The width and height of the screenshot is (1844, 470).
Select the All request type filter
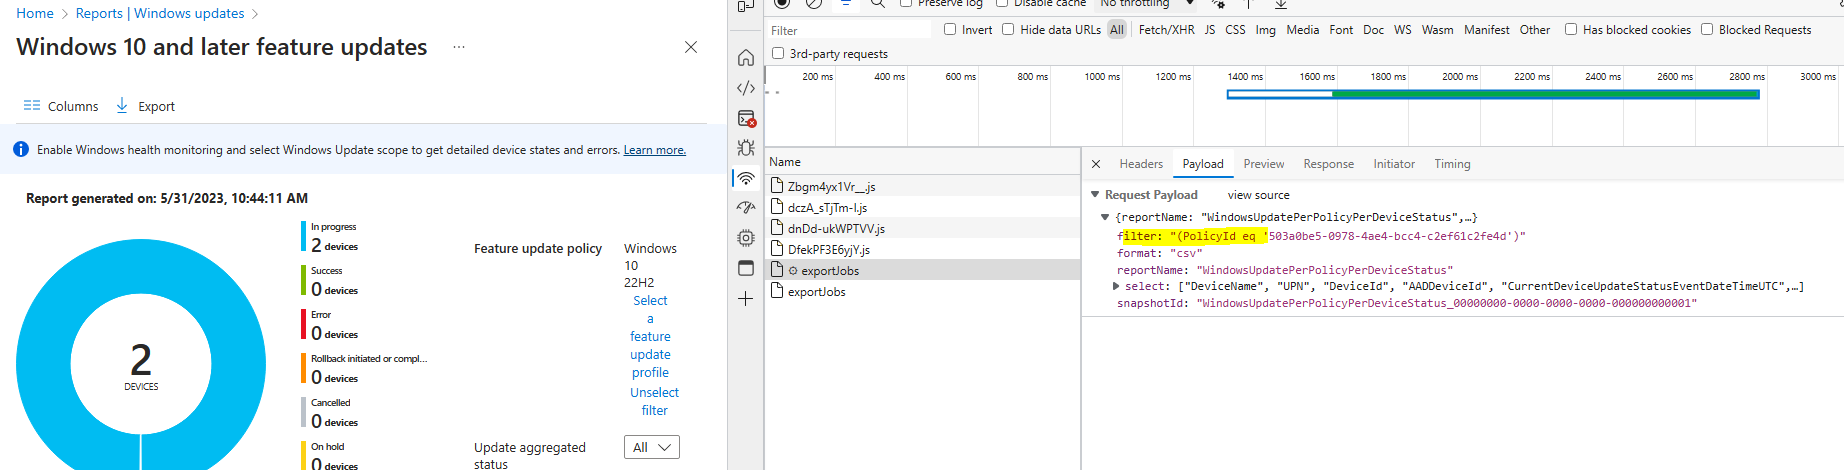point(1117,30)
